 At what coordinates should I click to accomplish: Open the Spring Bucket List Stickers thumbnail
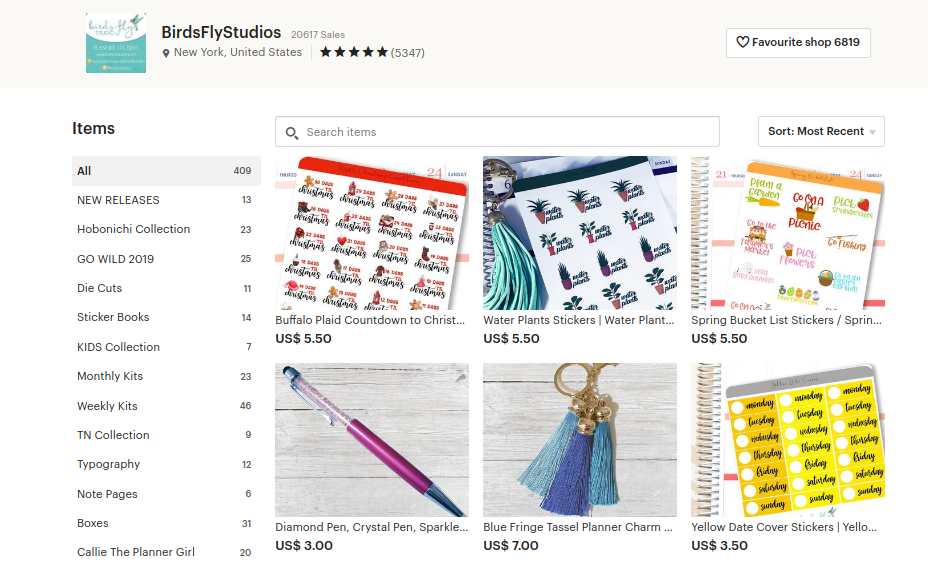788,233
